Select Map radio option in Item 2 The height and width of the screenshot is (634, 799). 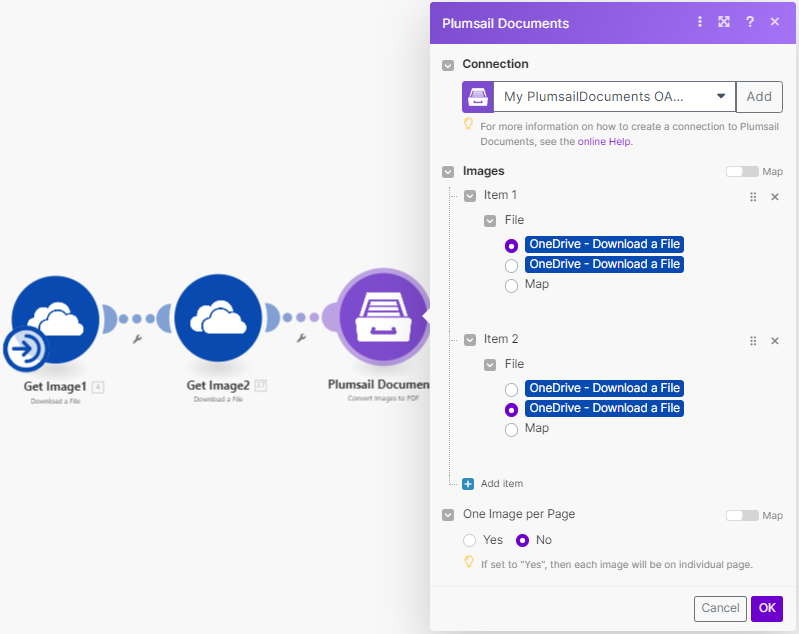[511, 430]
